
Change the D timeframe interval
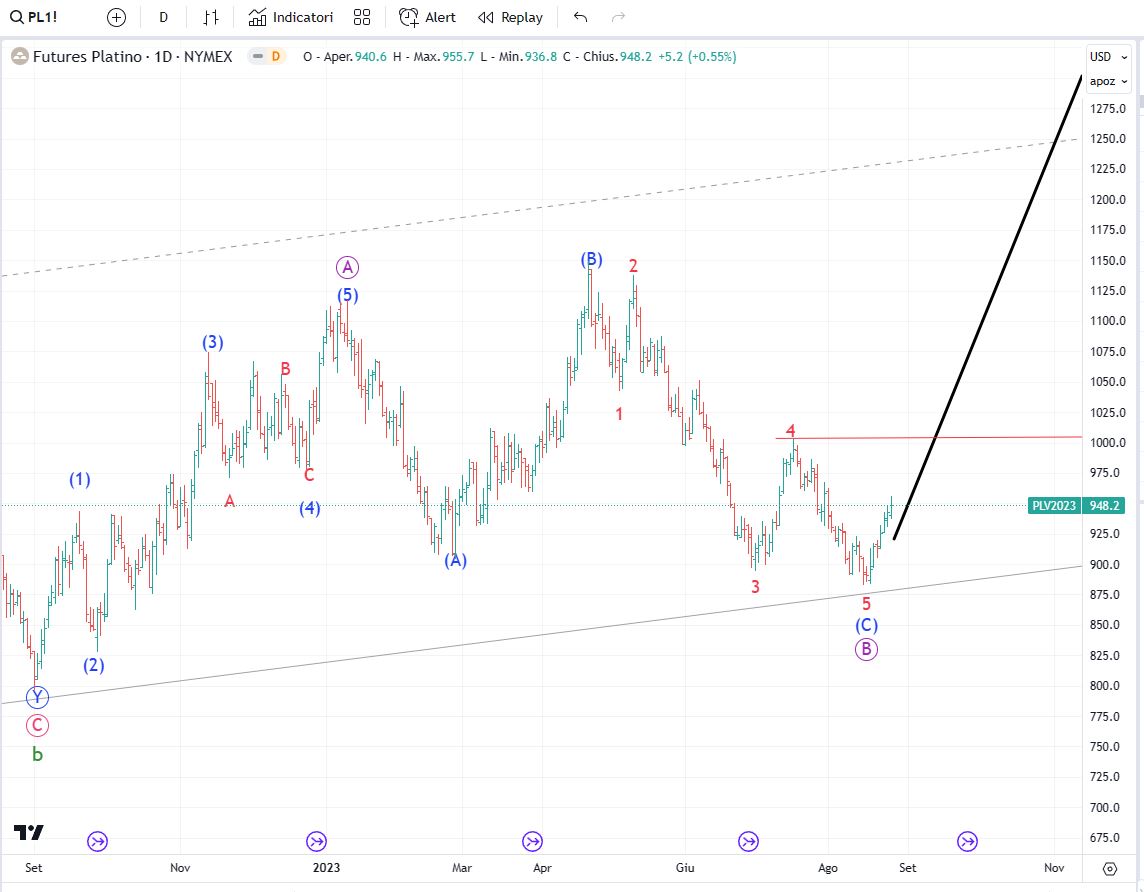tap(163, 17)
